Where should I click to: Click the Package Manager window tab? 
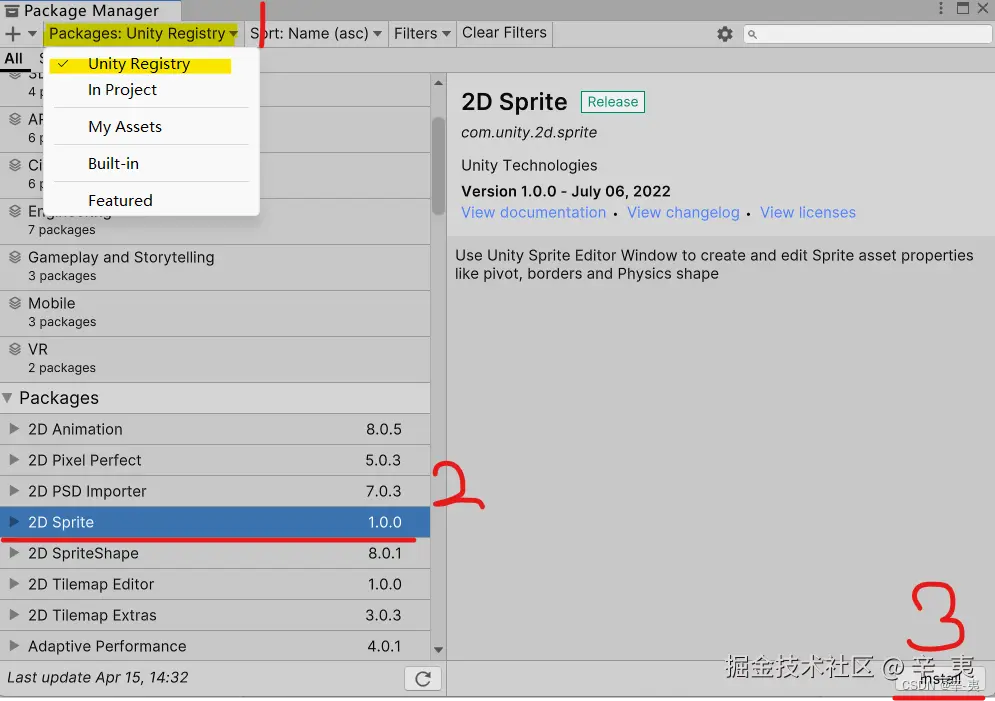[x=91, y=10]
